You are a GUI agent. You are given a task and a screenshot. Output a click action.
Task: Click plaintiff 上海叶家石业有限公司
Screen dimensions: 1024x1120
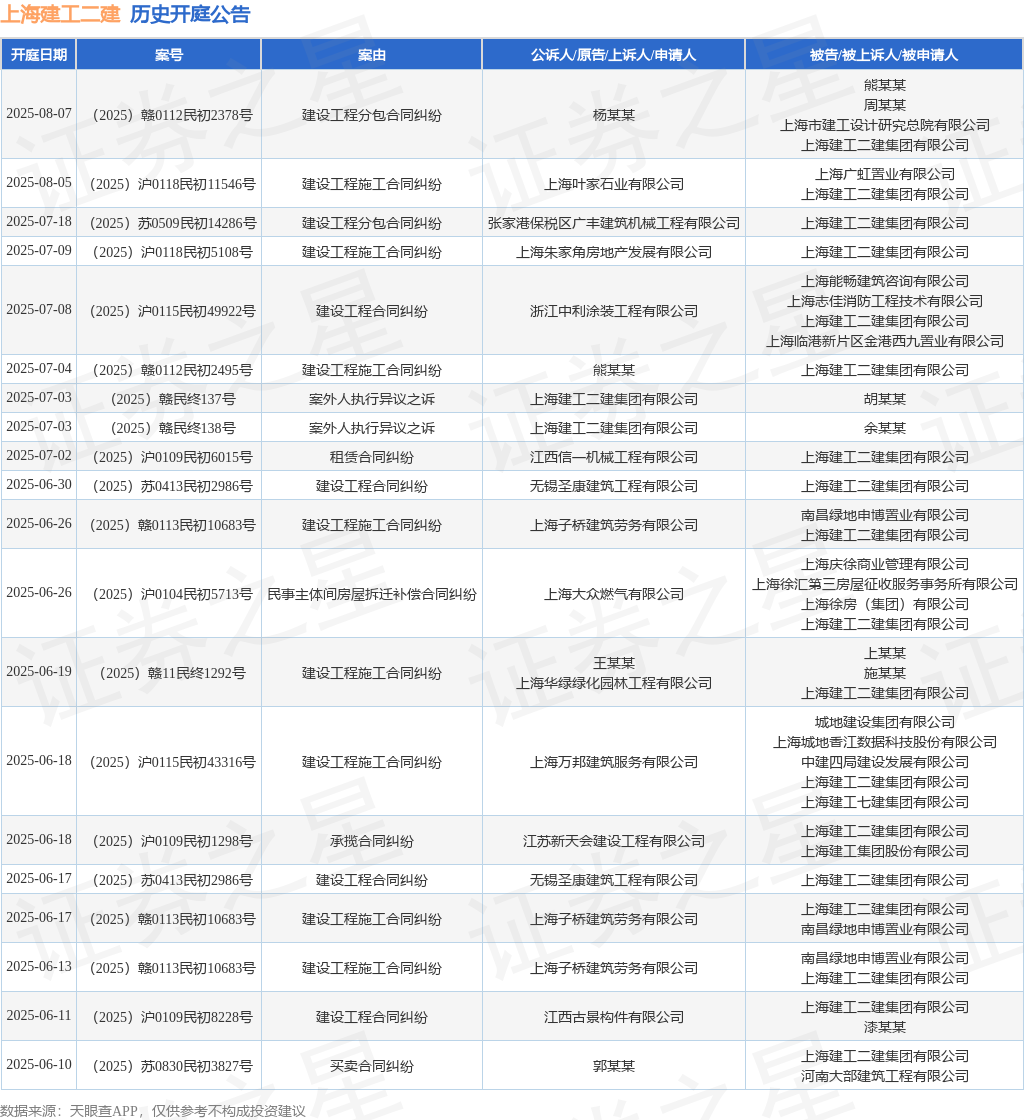[613, 184]
